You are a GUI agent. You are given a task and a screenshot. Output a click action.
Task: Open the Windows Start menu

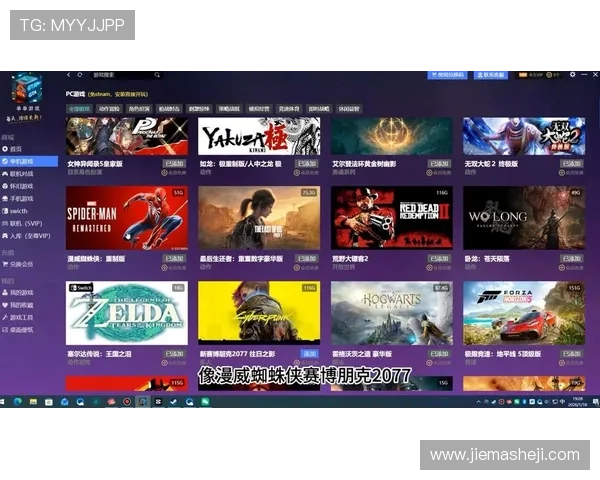(6, 401)
